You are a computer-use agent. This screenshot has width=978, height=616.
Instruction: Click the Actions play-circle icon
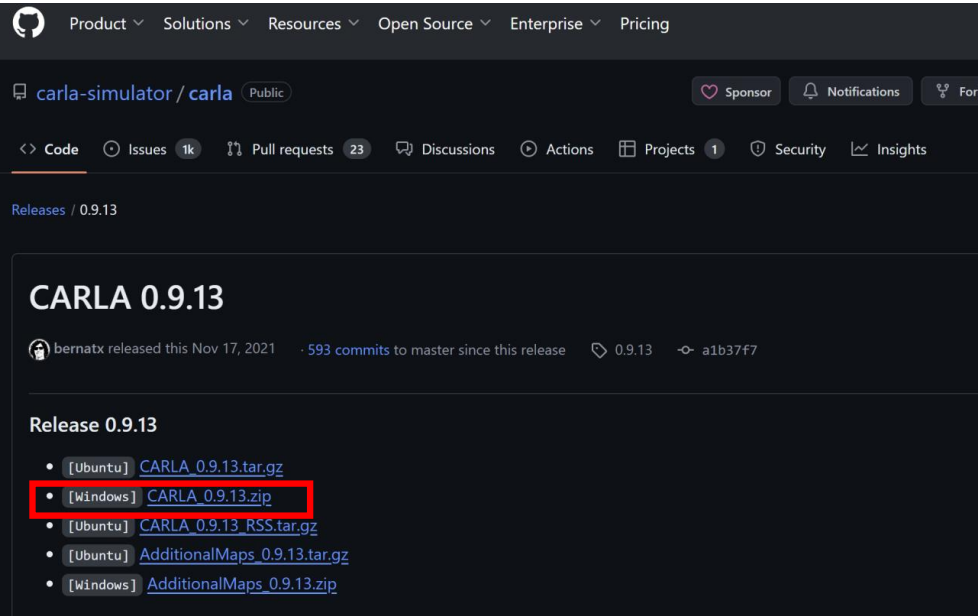click(x=528, y=148)
